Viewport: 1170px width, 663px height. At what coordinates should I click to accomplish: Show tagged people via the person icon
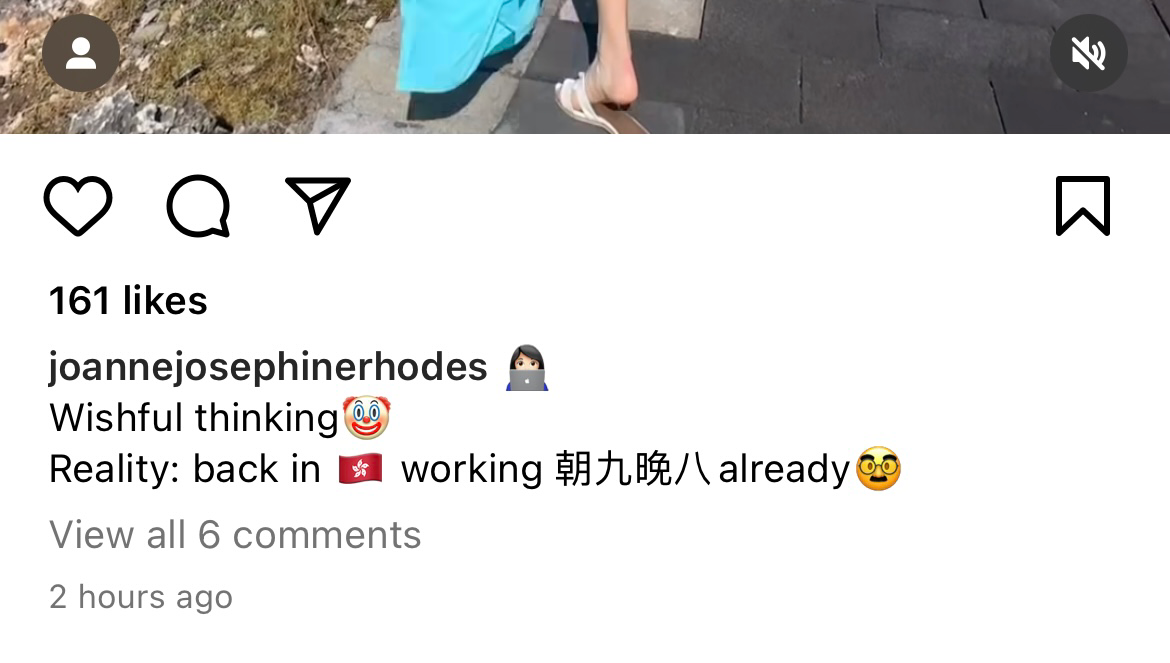pos(81,53)
